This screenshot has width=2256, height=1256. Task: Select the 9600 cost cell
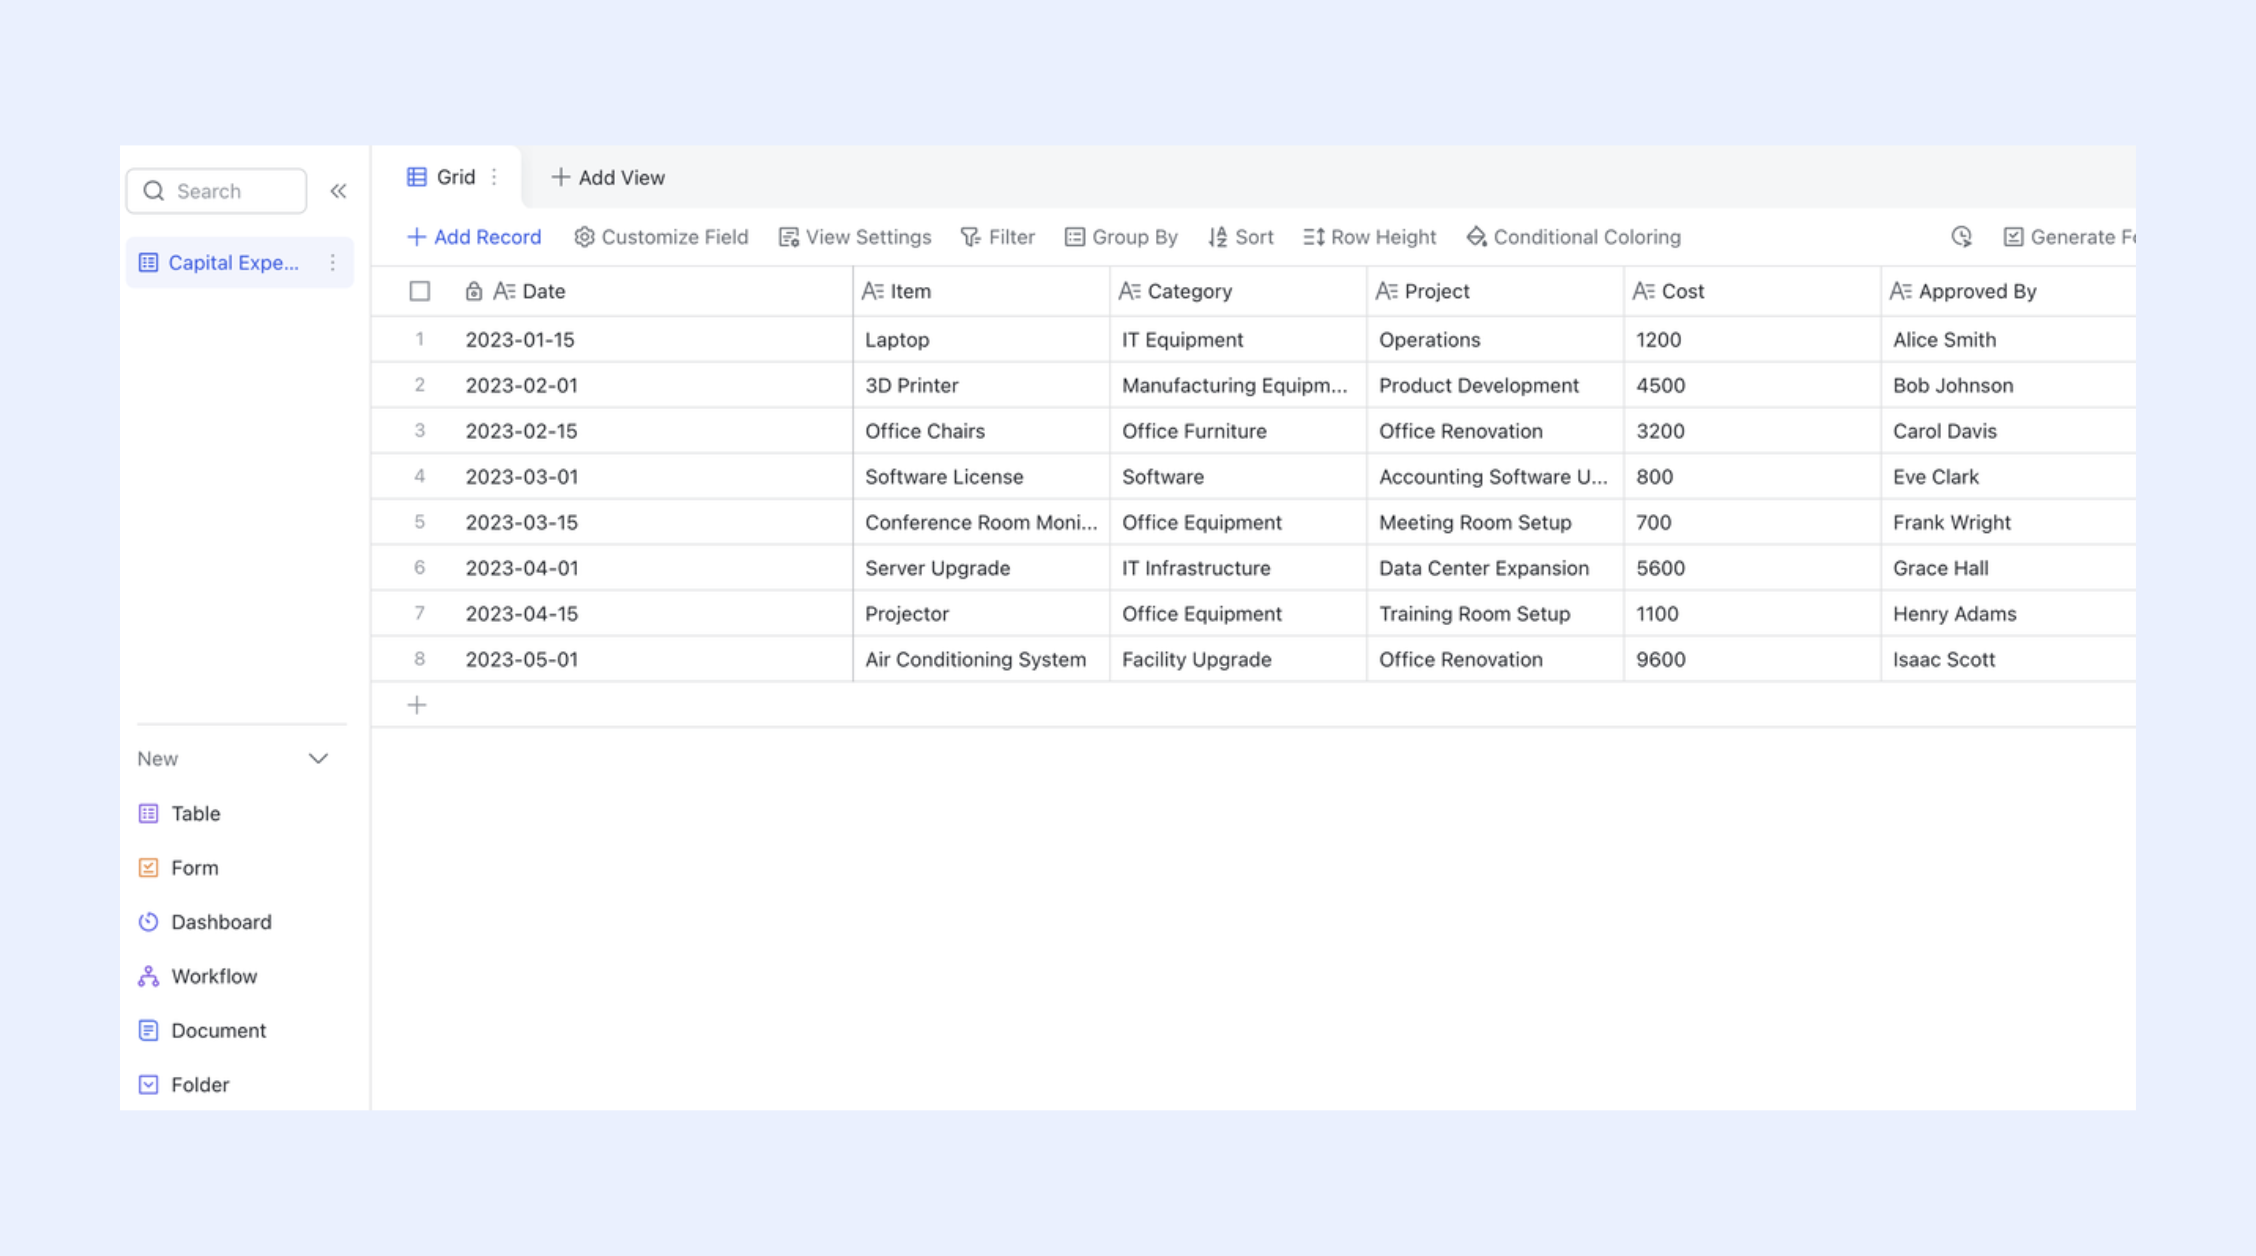[x=1752, y=659]
